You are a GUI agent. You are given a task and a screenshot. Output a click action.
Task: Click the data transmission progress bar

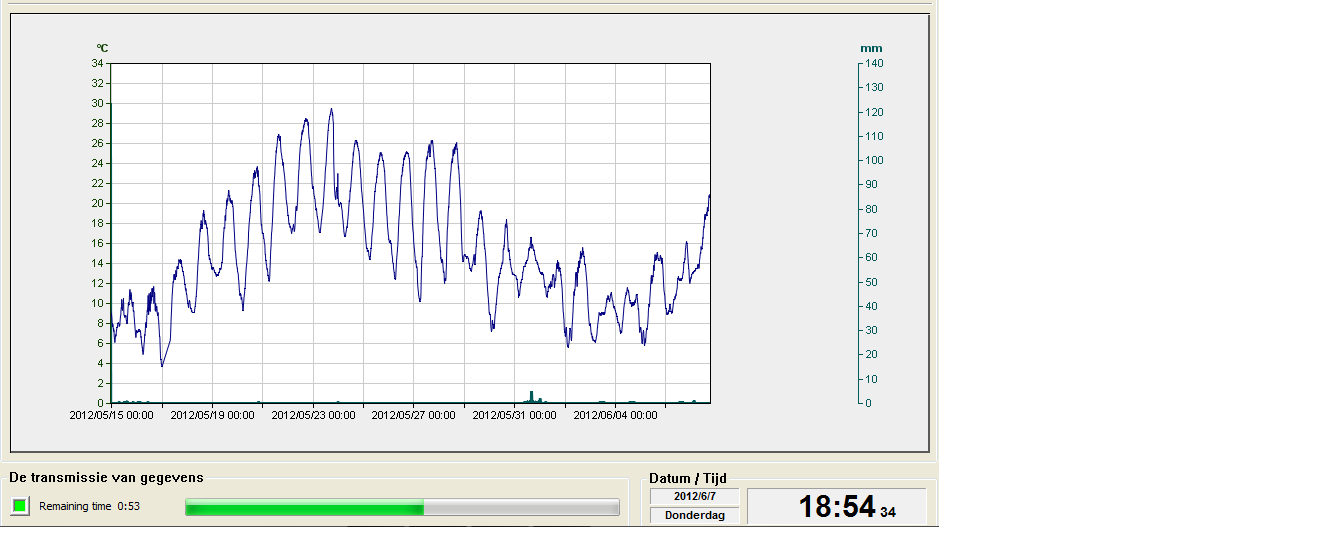click(x=402, y=508)
